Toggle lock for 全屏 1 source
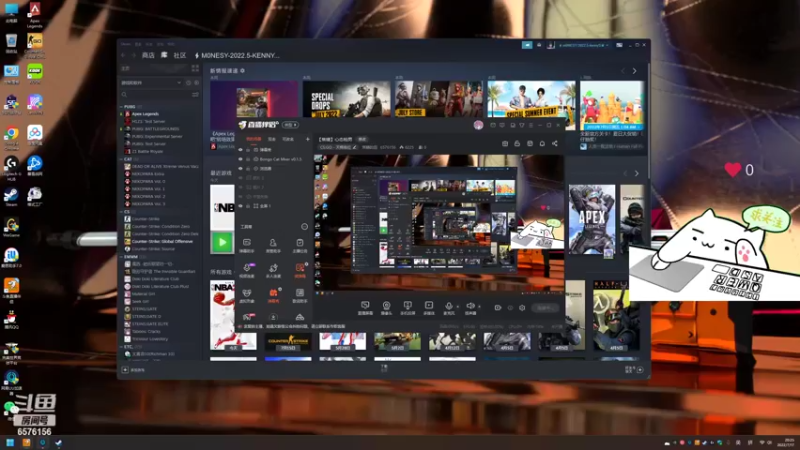800x450 pixels. 248,206
